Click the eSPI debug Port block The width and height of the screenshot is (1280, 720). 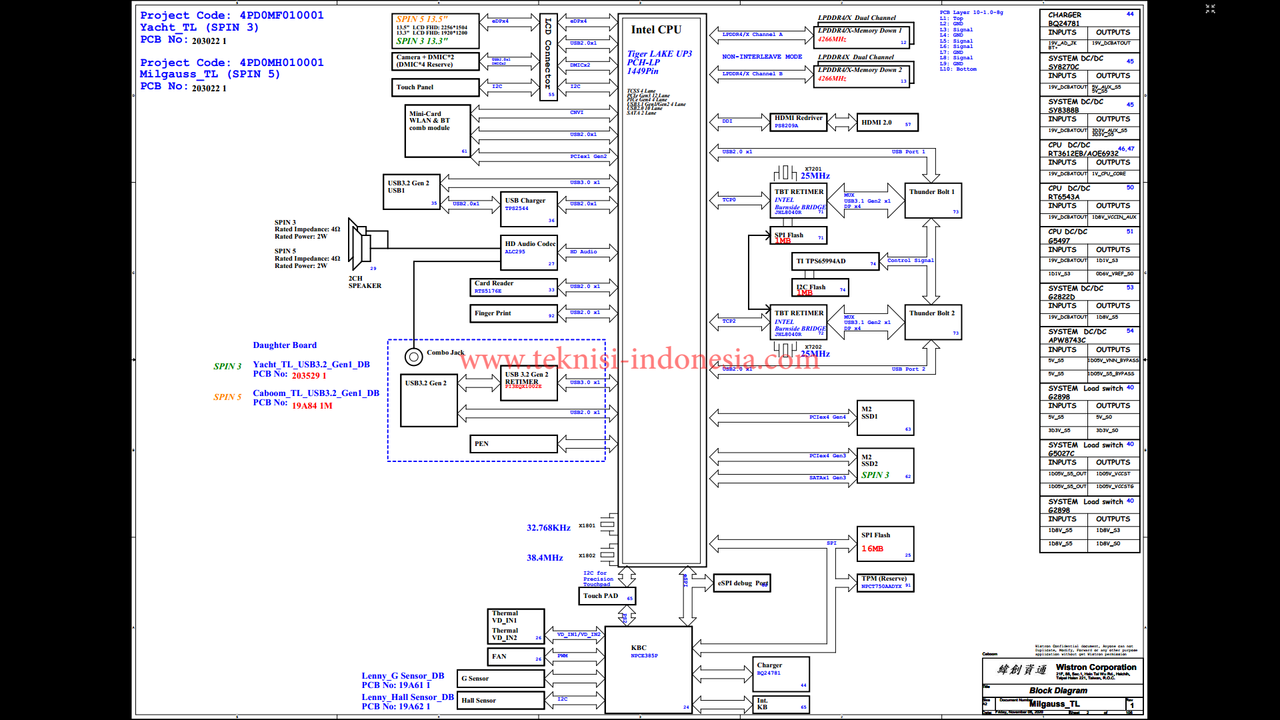click(743, 583)
